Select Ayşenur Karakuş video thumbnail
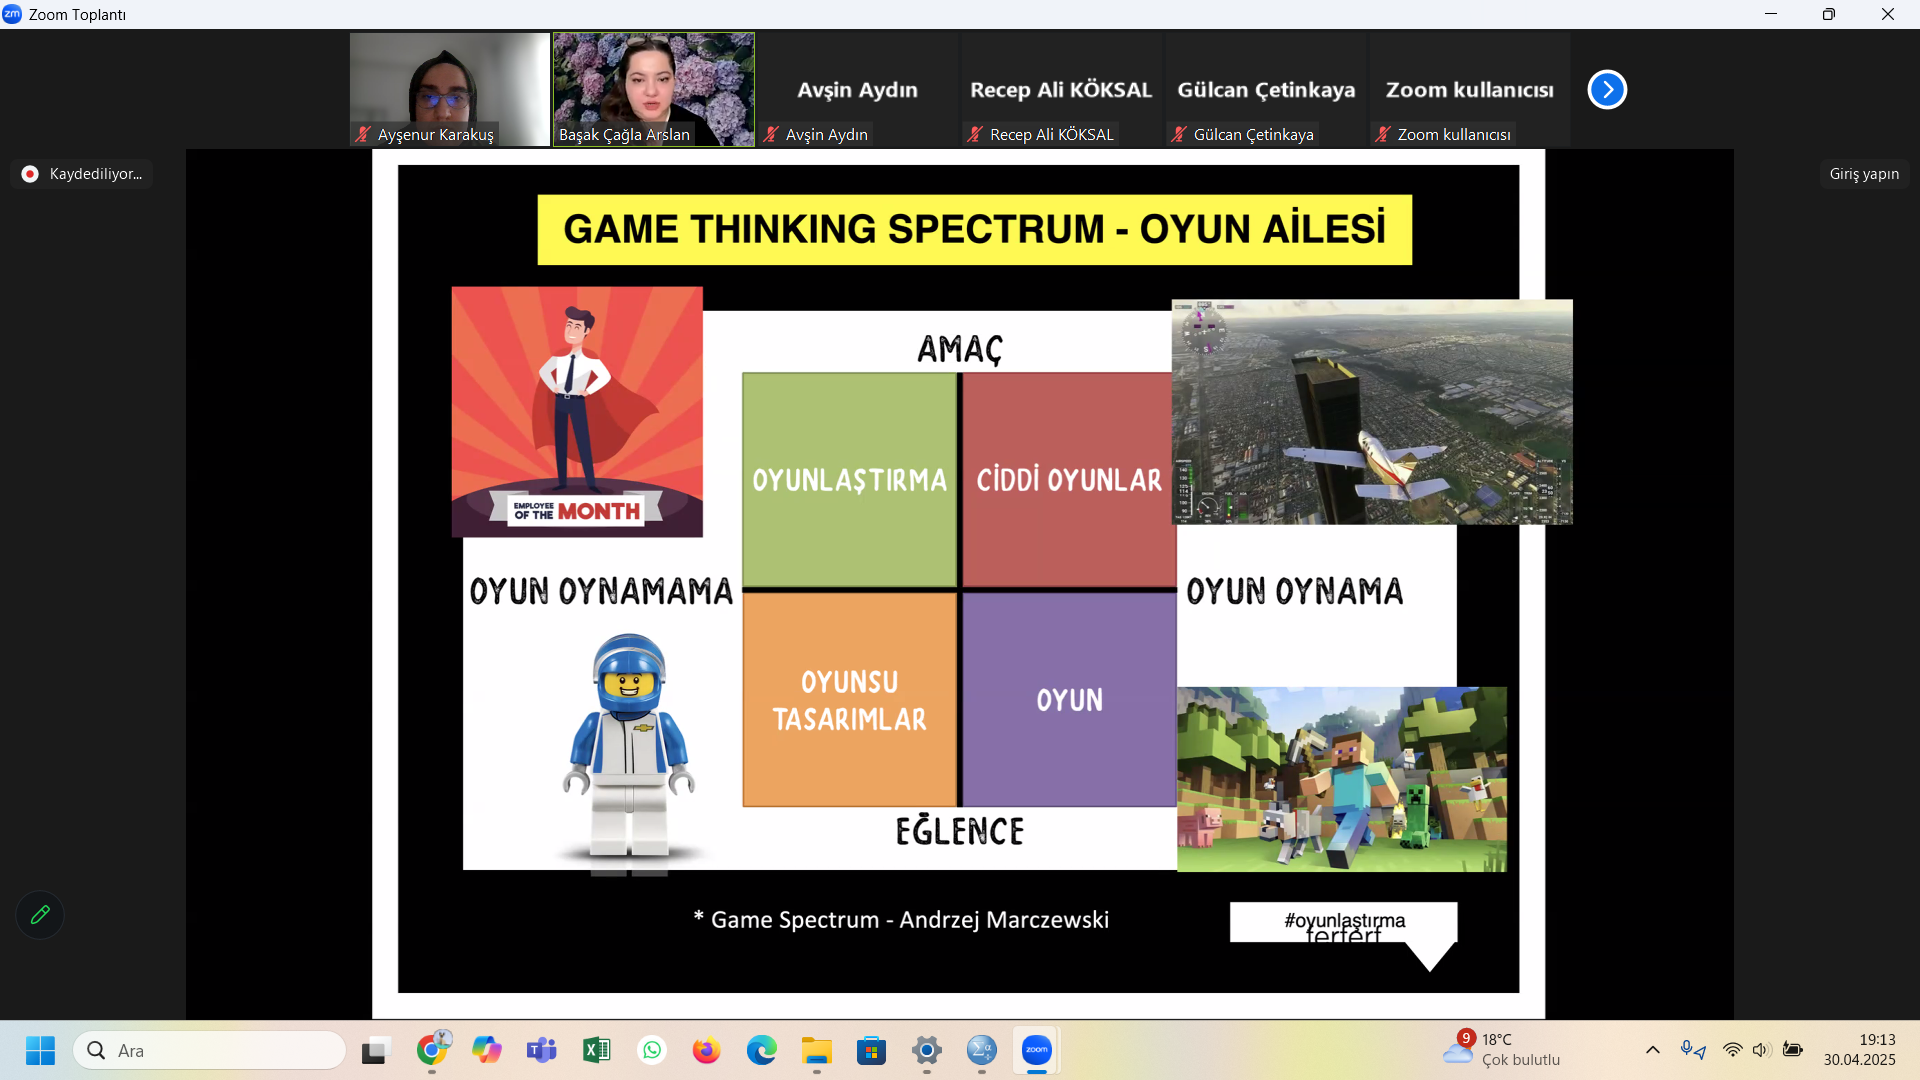Viewport: 1920px width, 1080px height. (449, 90)
